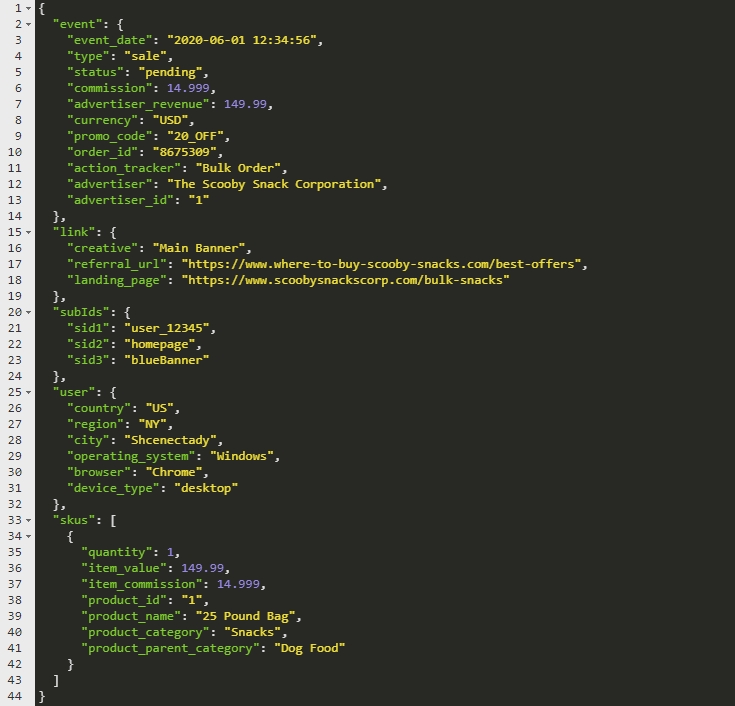Click the "sid1" key
Viewport: 735px width, 706px height.
click(88, 328)
